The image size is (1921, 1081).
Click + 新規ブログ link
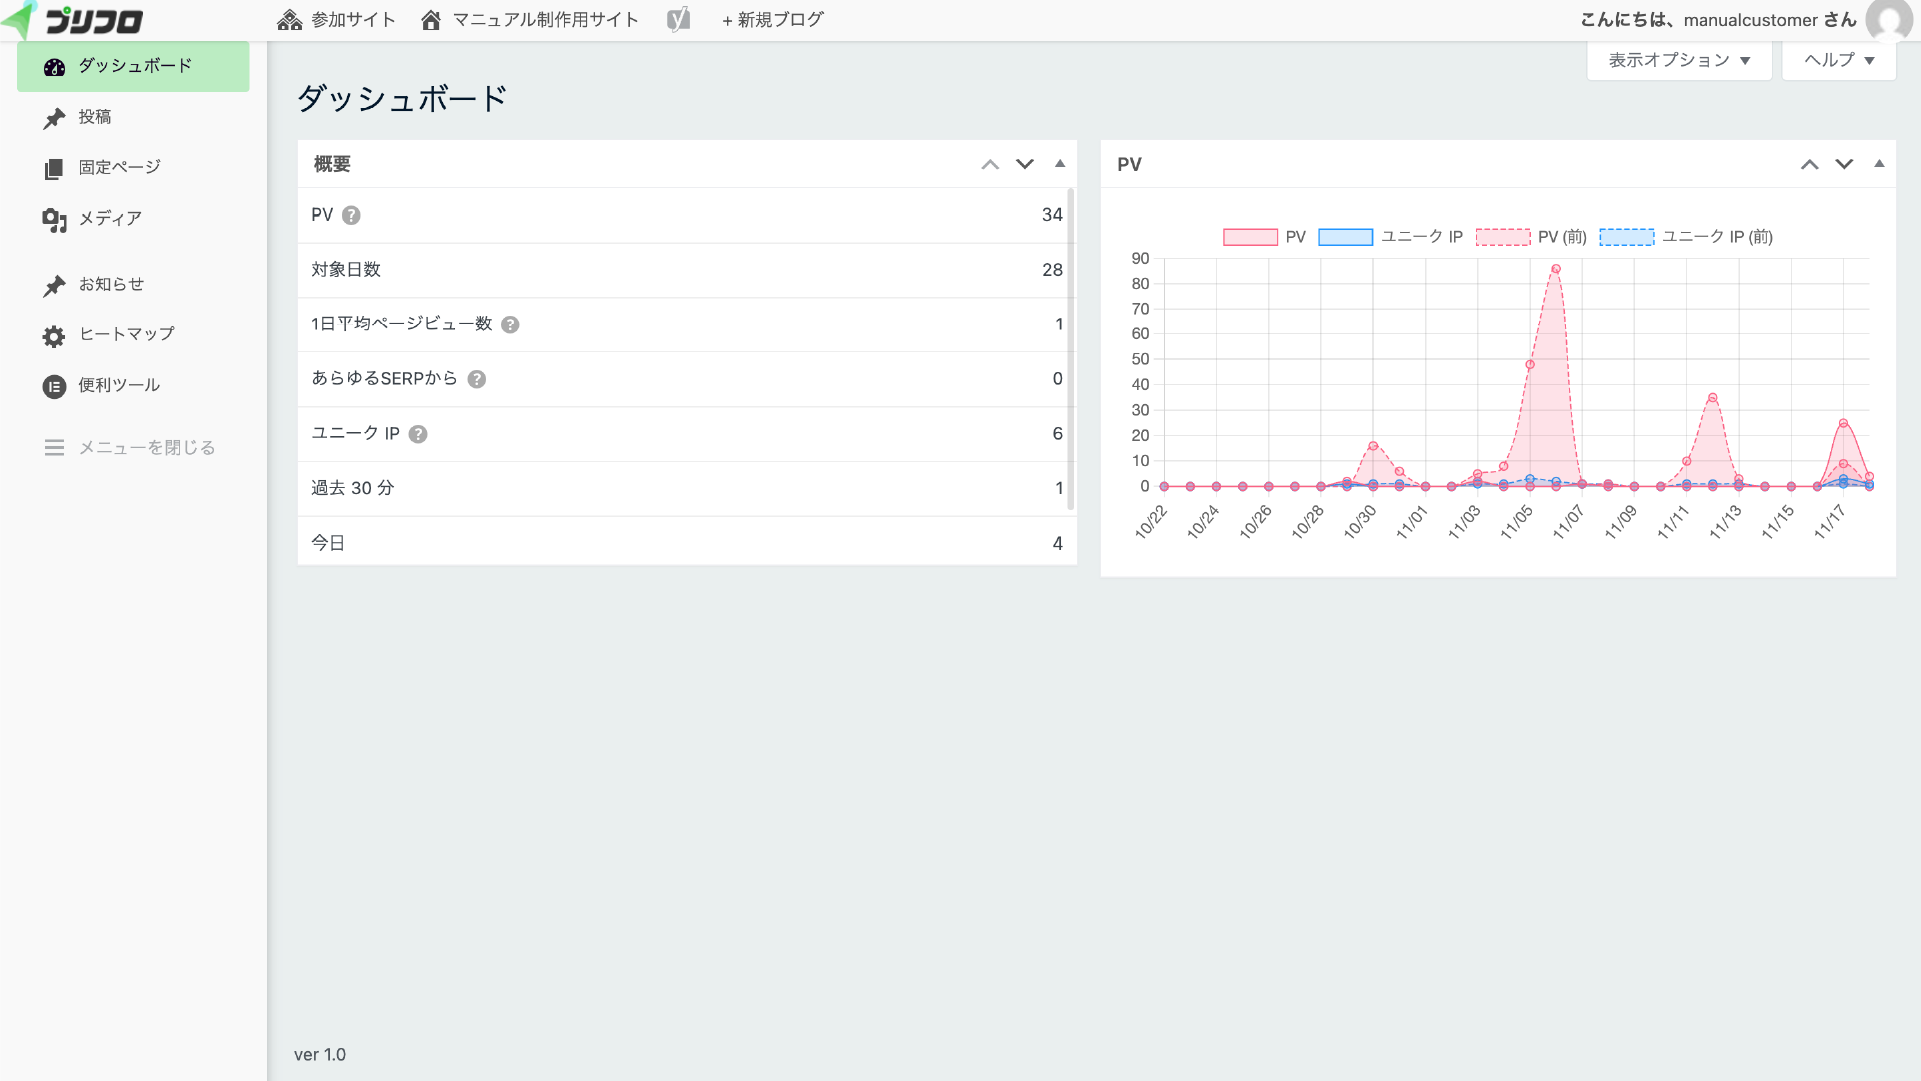(772, 19)
